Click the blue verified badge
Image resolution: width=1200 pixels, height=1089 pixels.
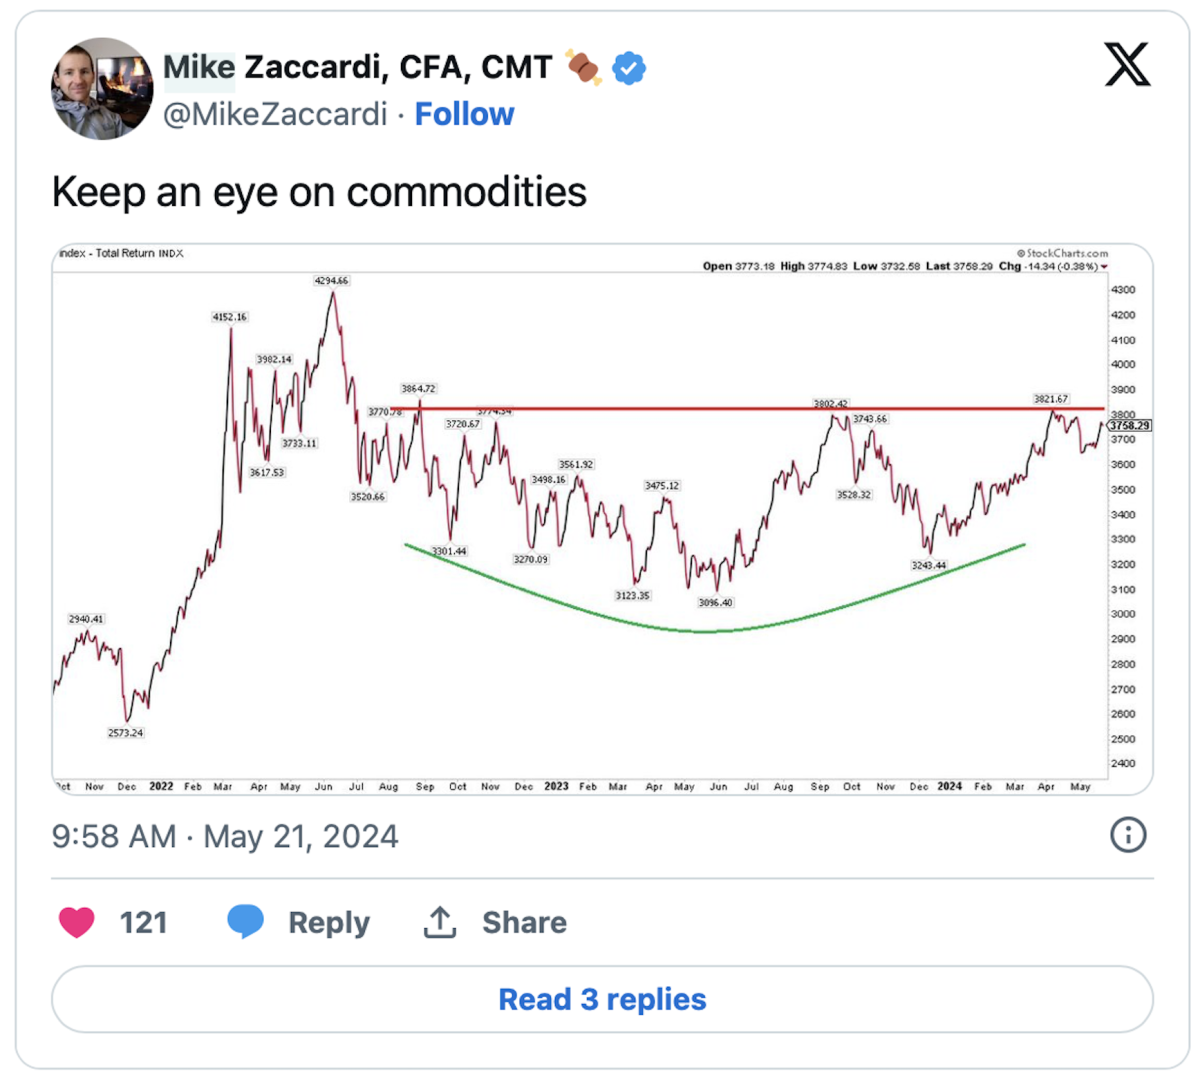tap(629, 68)
